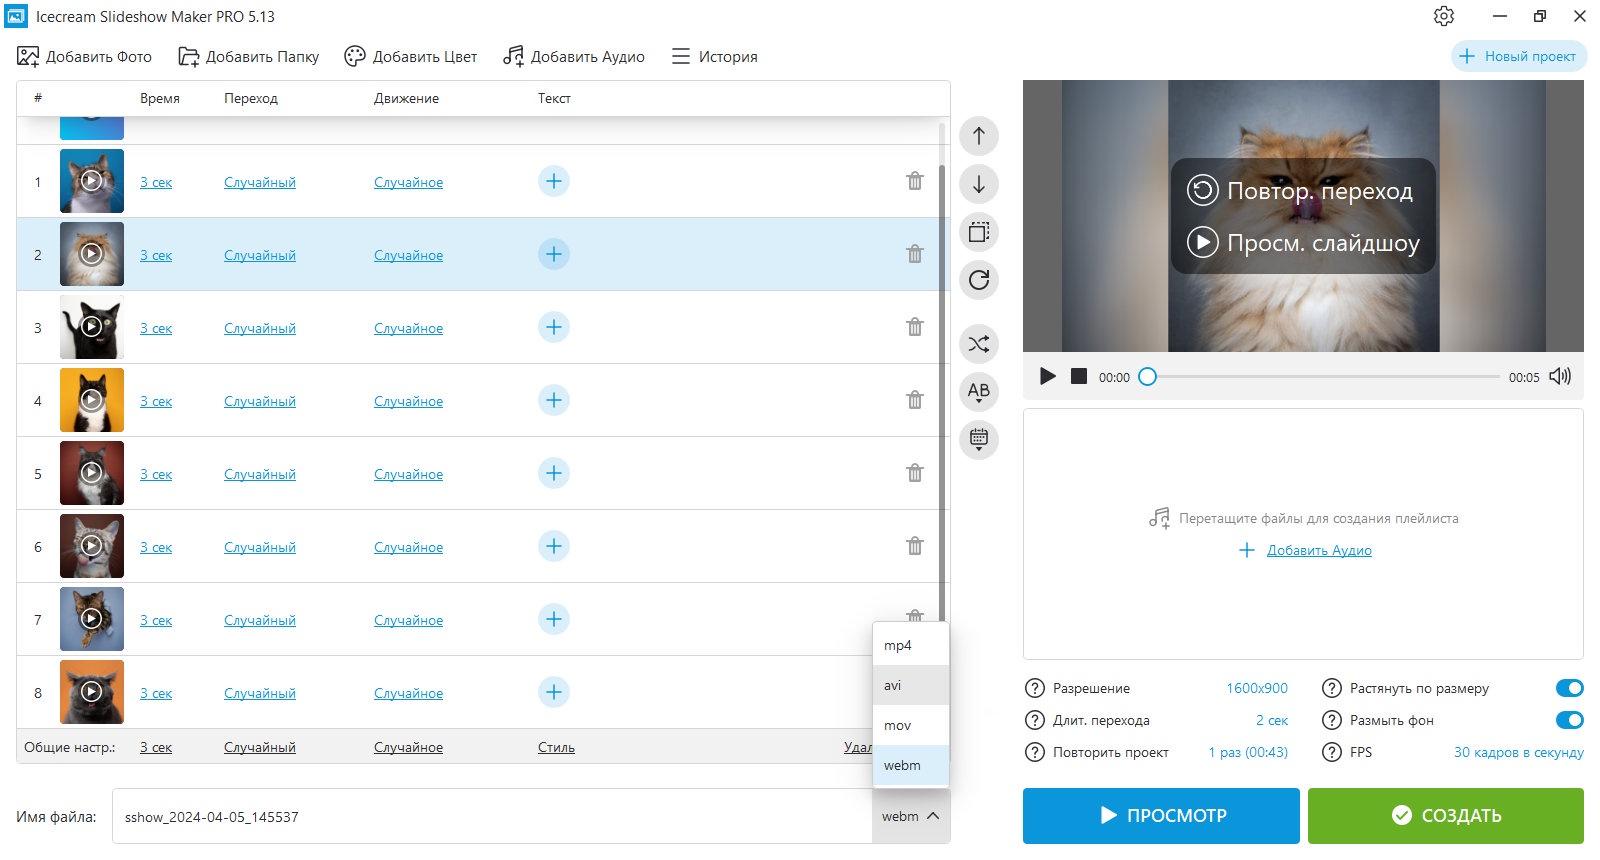This screenshot has width=1600, height=860.
Task: Click Добавить Фото in the toolbar
Action: click(x=84, y=57)
